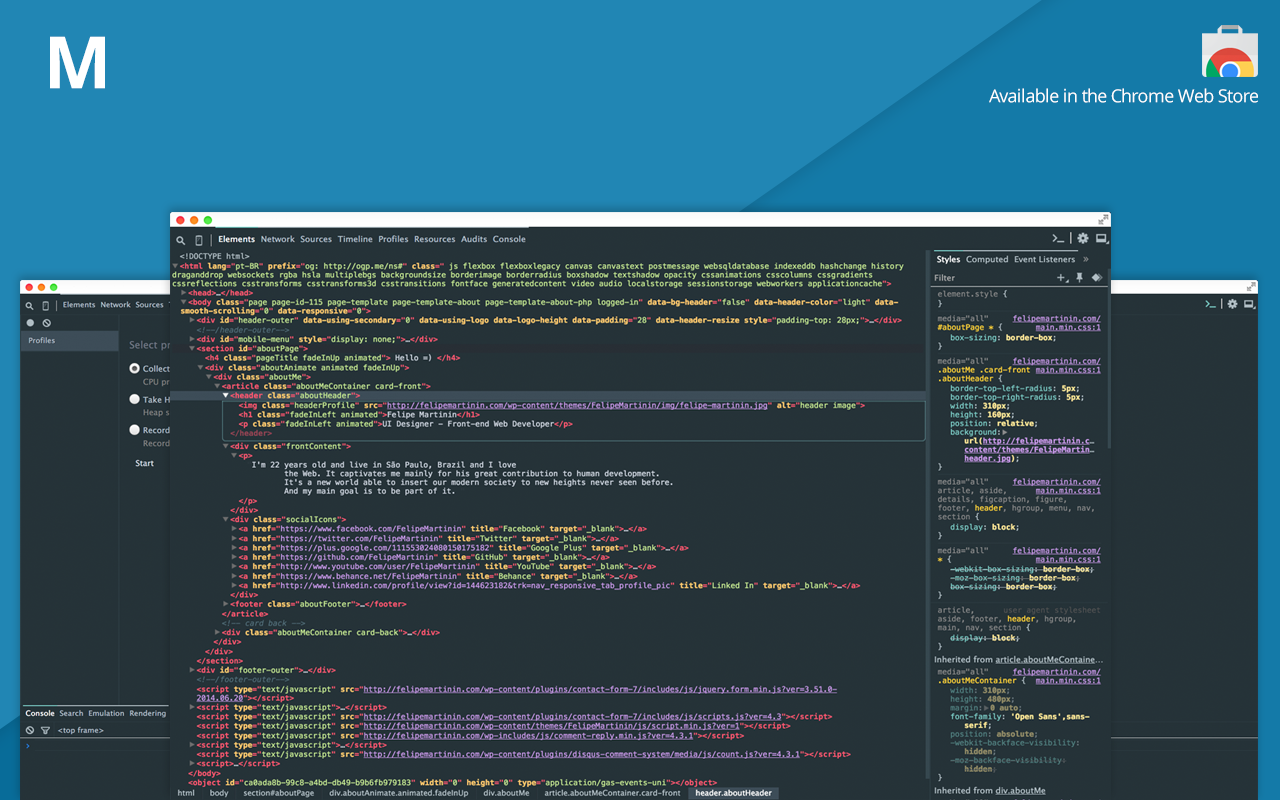The image size is (1280, 800).
Task: Open the Event Listeners sidebar tab
Action: coord(1044,259)
